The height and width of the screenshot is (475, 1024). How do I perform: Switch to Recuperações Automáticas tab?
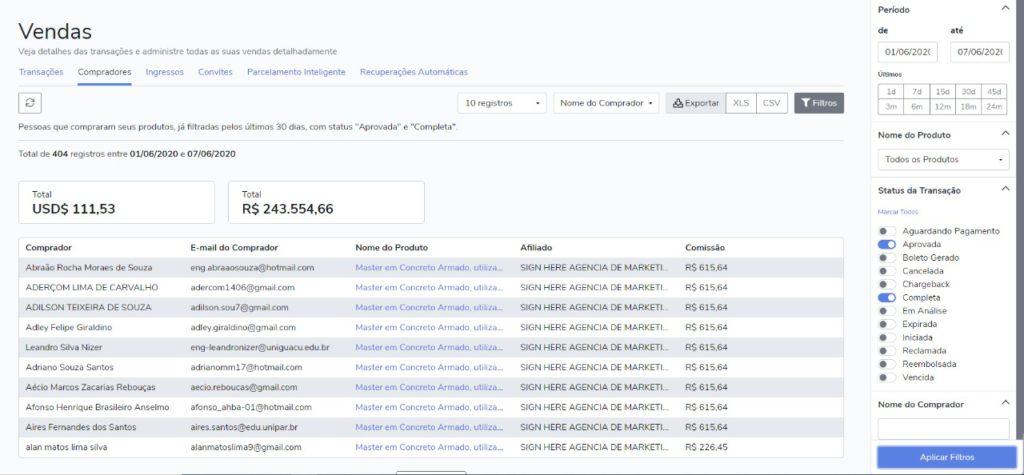click(413, 72)
